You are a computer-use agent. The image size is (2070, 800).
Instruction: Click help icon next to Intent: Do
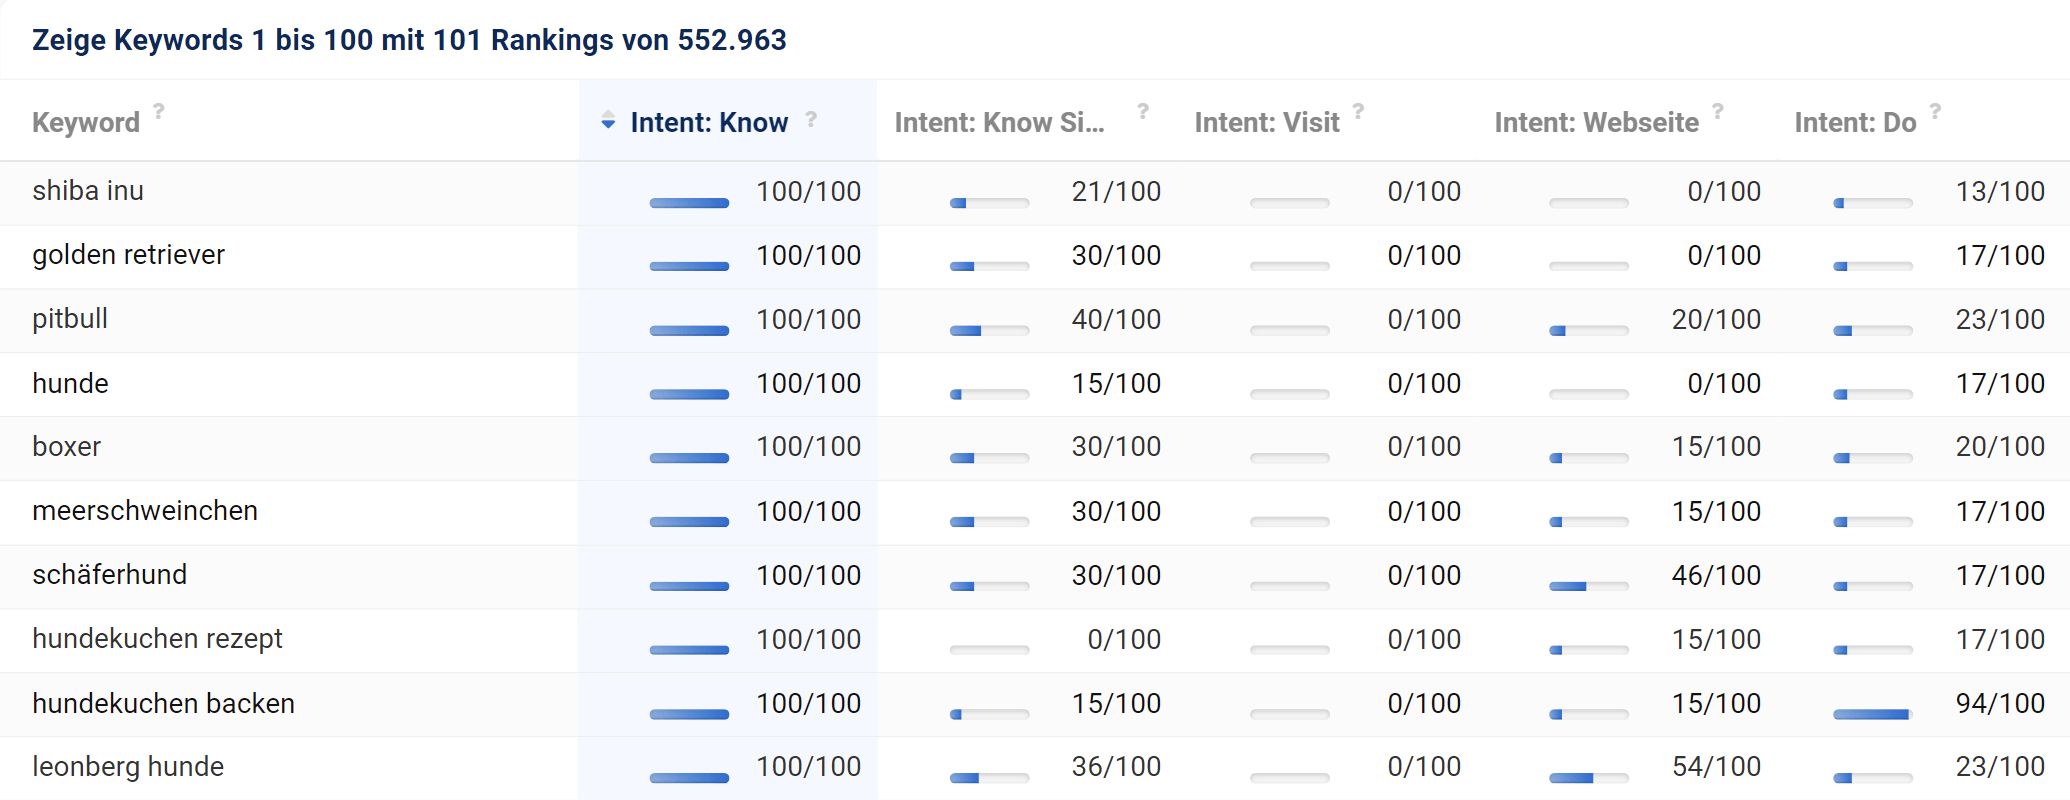click(1935, 111)
